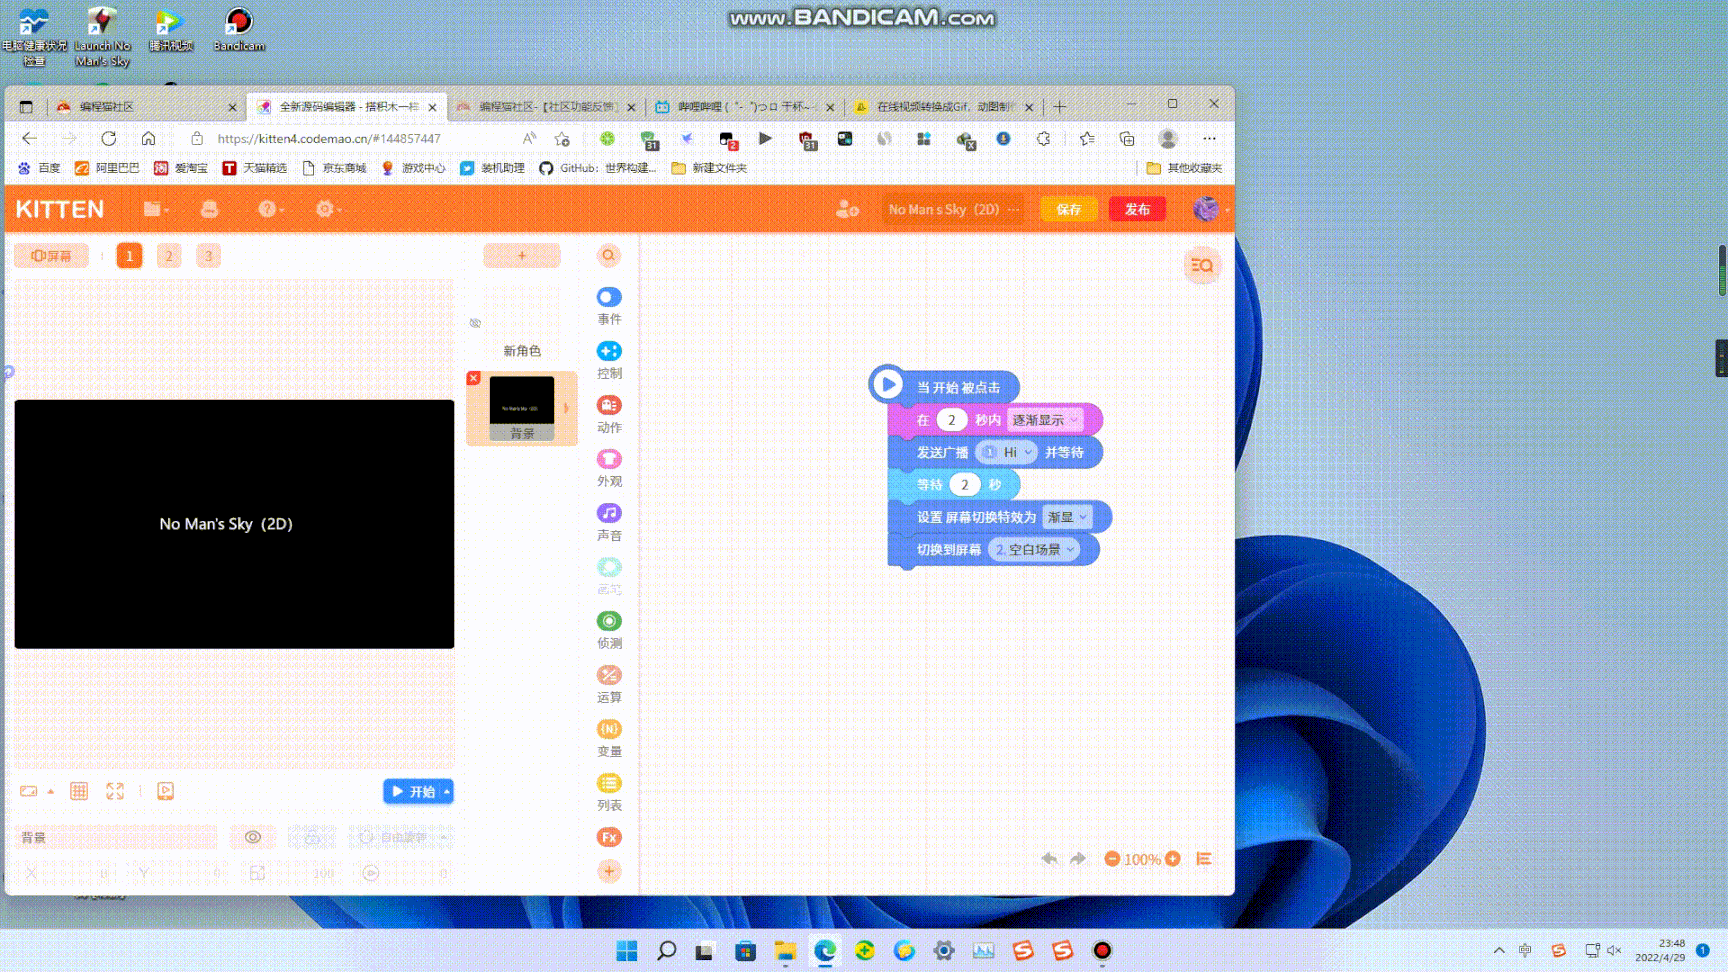Screen dimensions: 1728x972
Task: Open Microsoft Edge from the taskbar
Action: pyautogui.click(x=825, y=950)
